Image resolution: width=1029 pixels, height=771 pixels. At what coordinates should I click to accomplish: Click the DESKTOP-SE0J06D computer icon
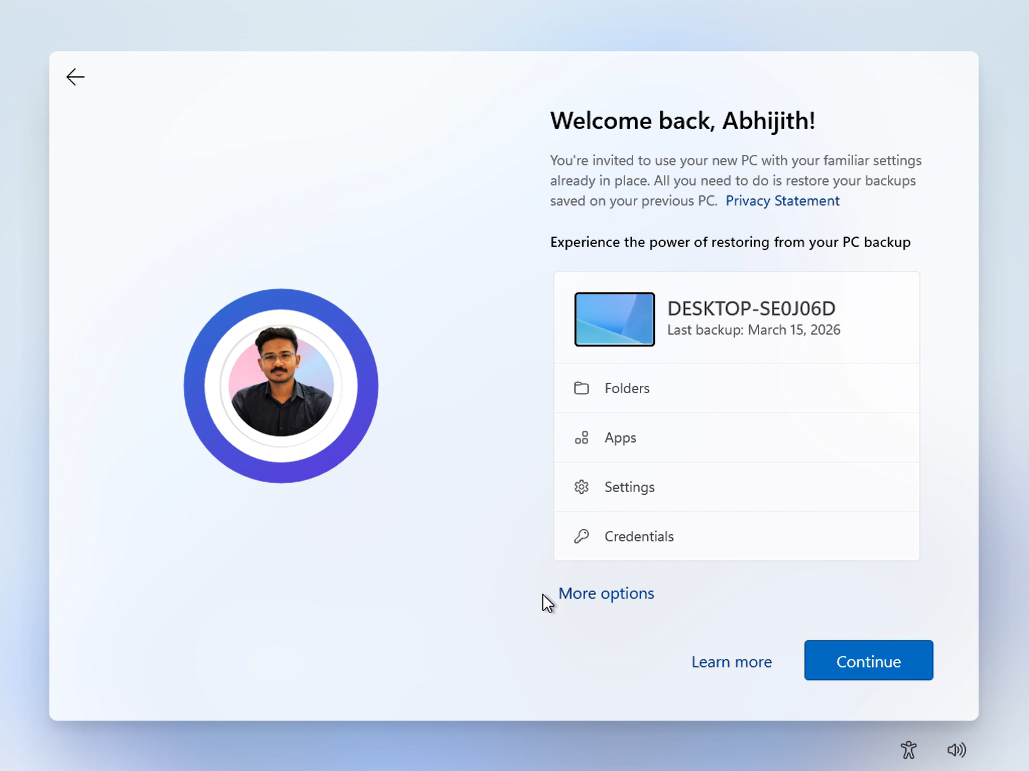click(614, 319)
